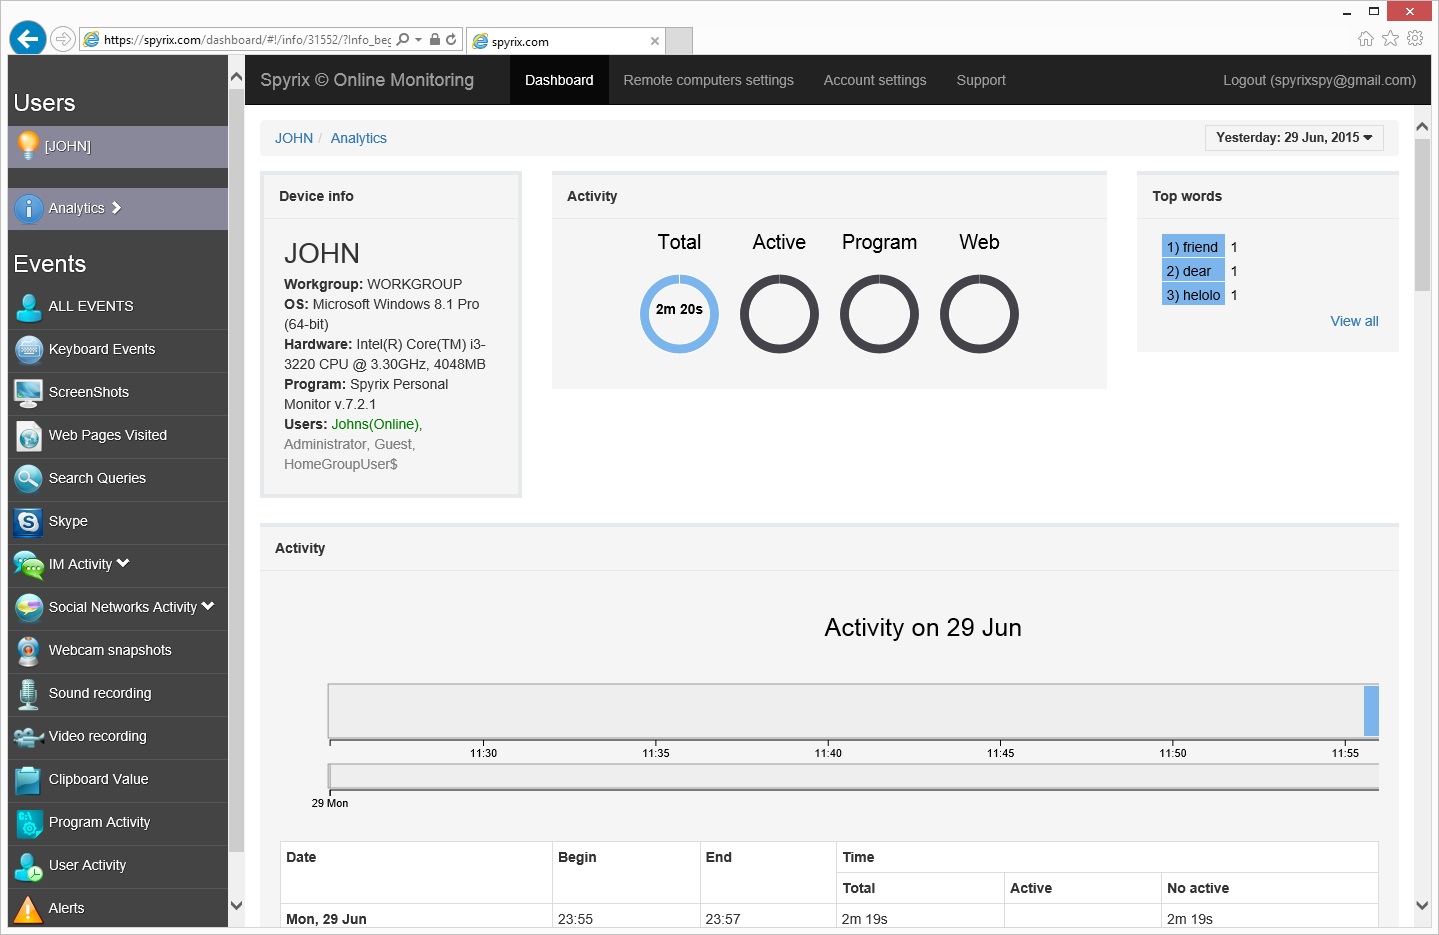Click the Social Networks Activity icon
The height and width of the screenshot is (935, 1439).
pyautogui.click(x=28, y=607)
